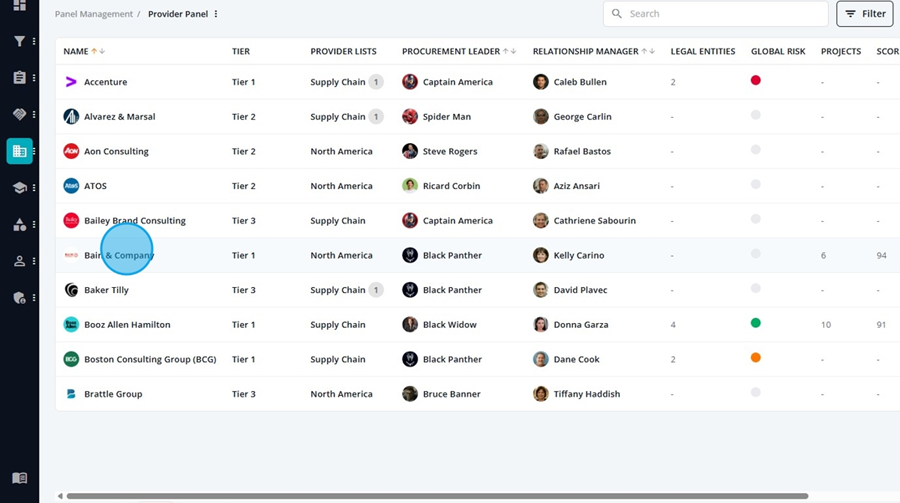The height and width of the screenshot is (503, 900).
Task: Sort by Procurement Leader column arrows
Action: pyautogui.click(x=510, y=51)
